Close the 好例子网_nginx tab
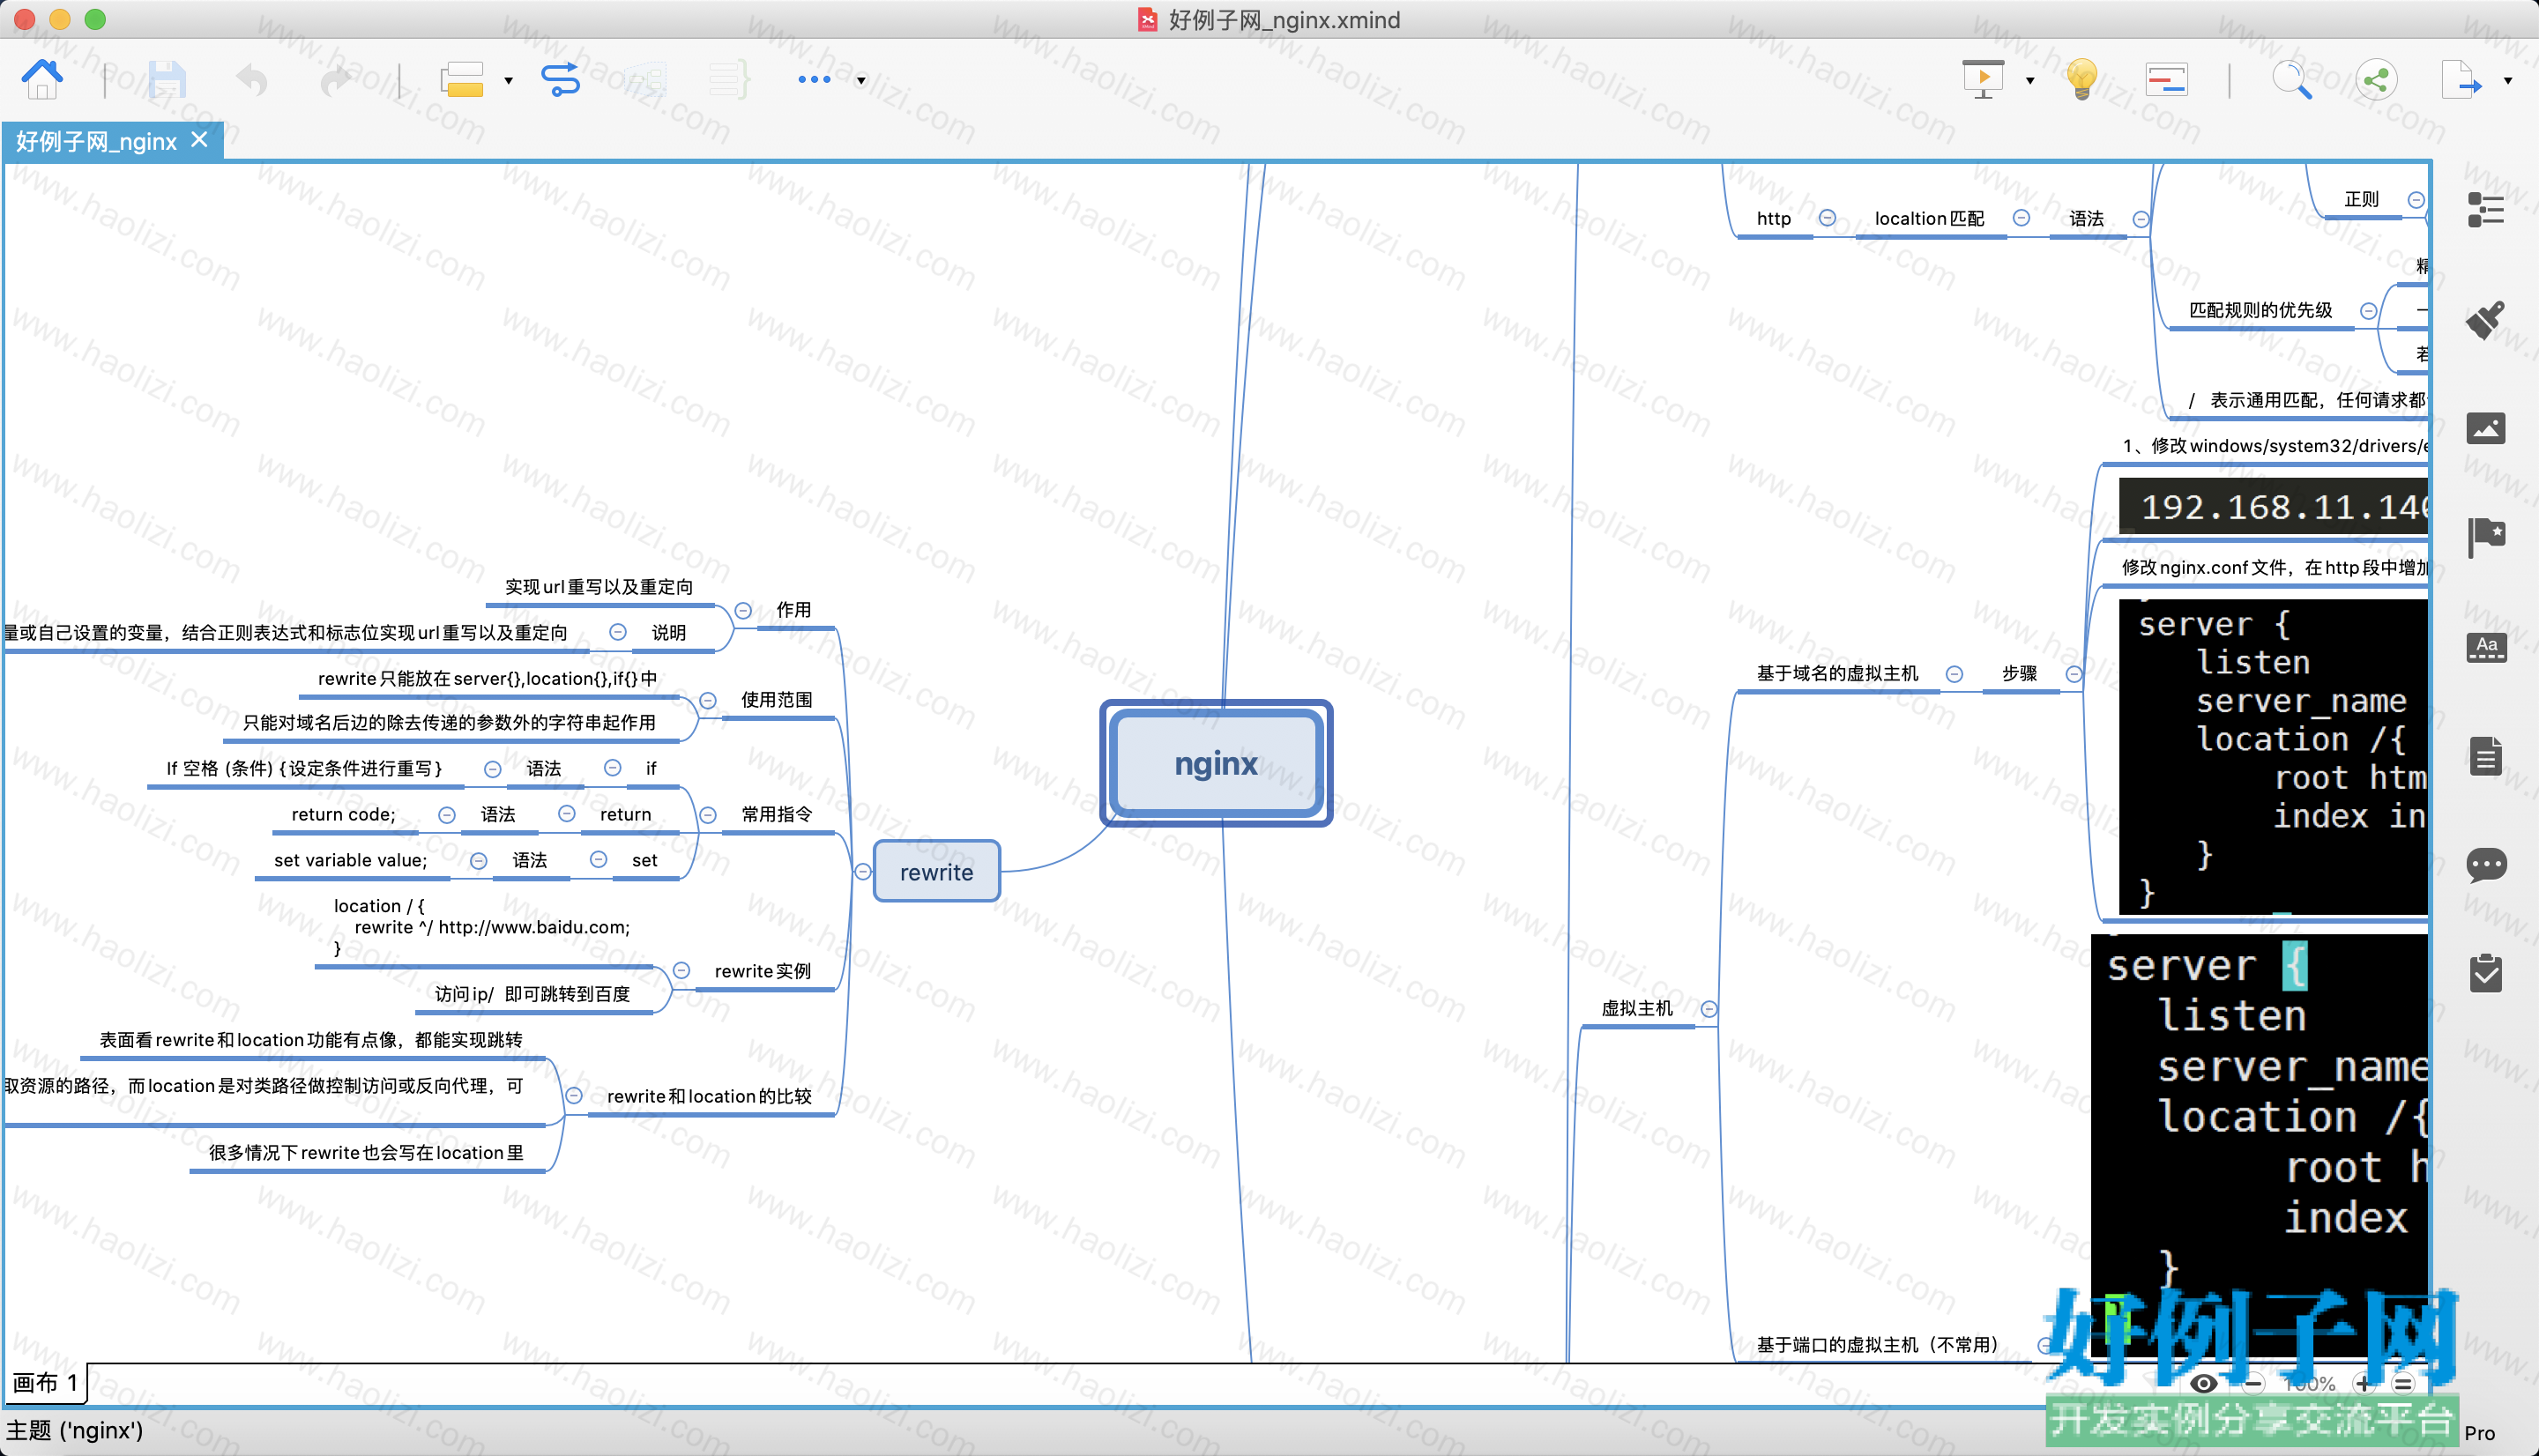This screenshot has height=1456, width=2539. pyautogui.click(x=199, y=140)
